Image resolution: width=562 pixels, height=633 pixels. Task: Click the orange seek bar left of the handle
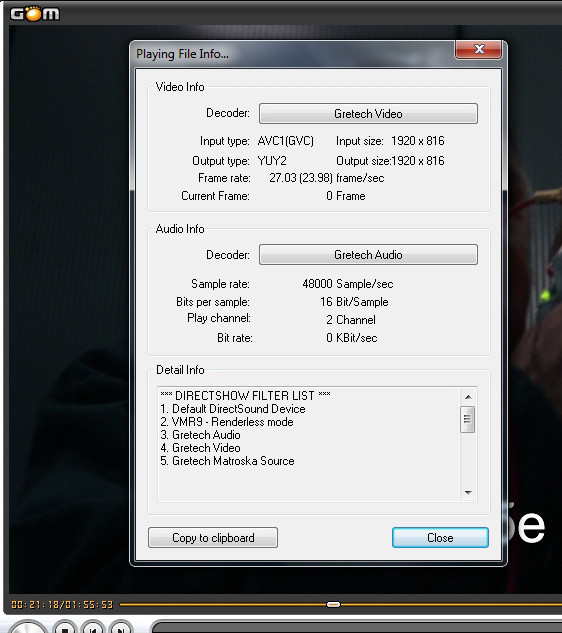click(223, 604)
